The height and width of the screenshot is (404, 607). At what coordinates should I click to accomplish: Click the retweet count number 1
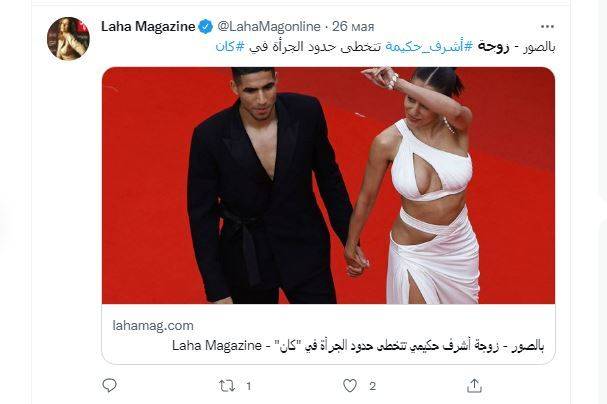pyautogui.click(x=249, y=386)
